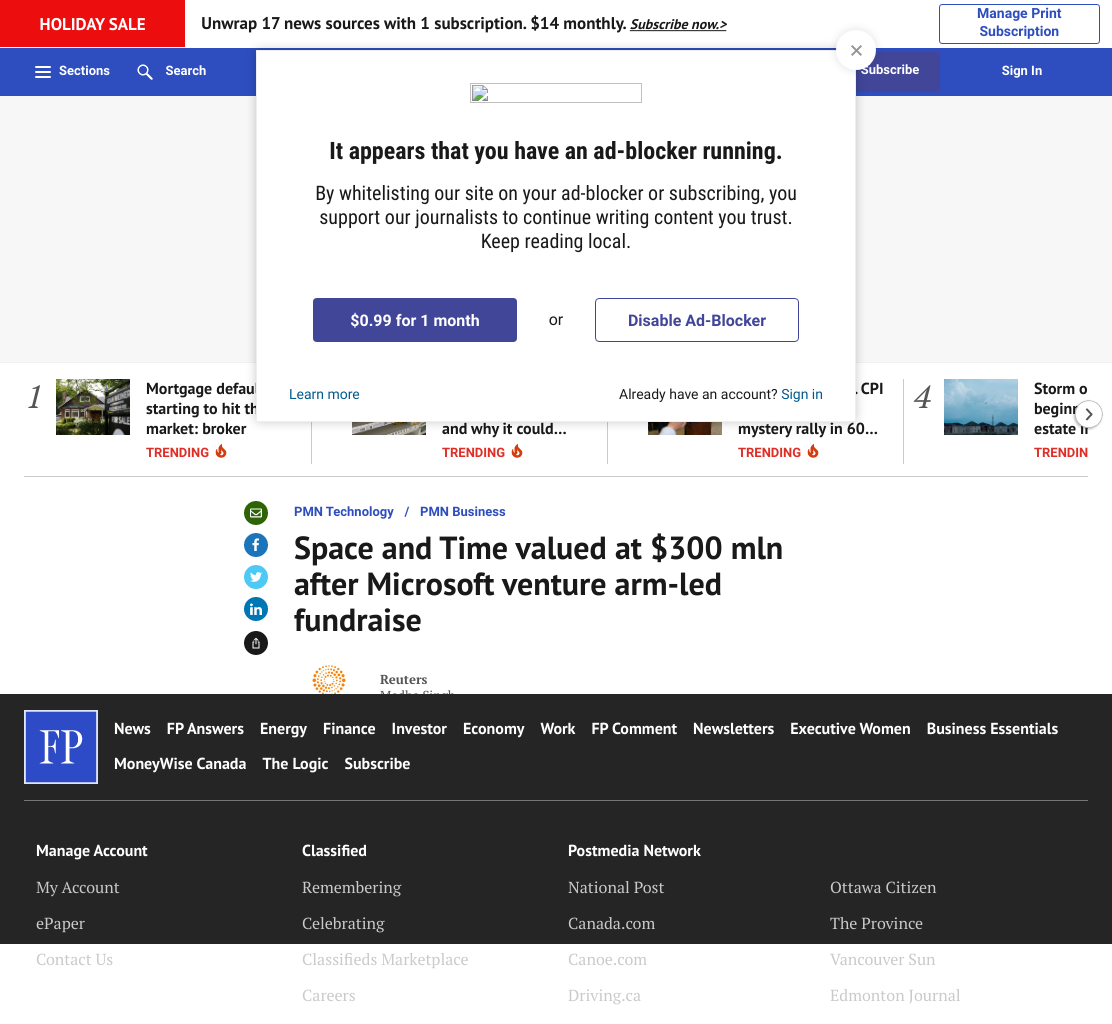Visit Ottawa Citizen link
Image resolution: width=1112 pixels, height=1024 pixels.
[883, 888]
